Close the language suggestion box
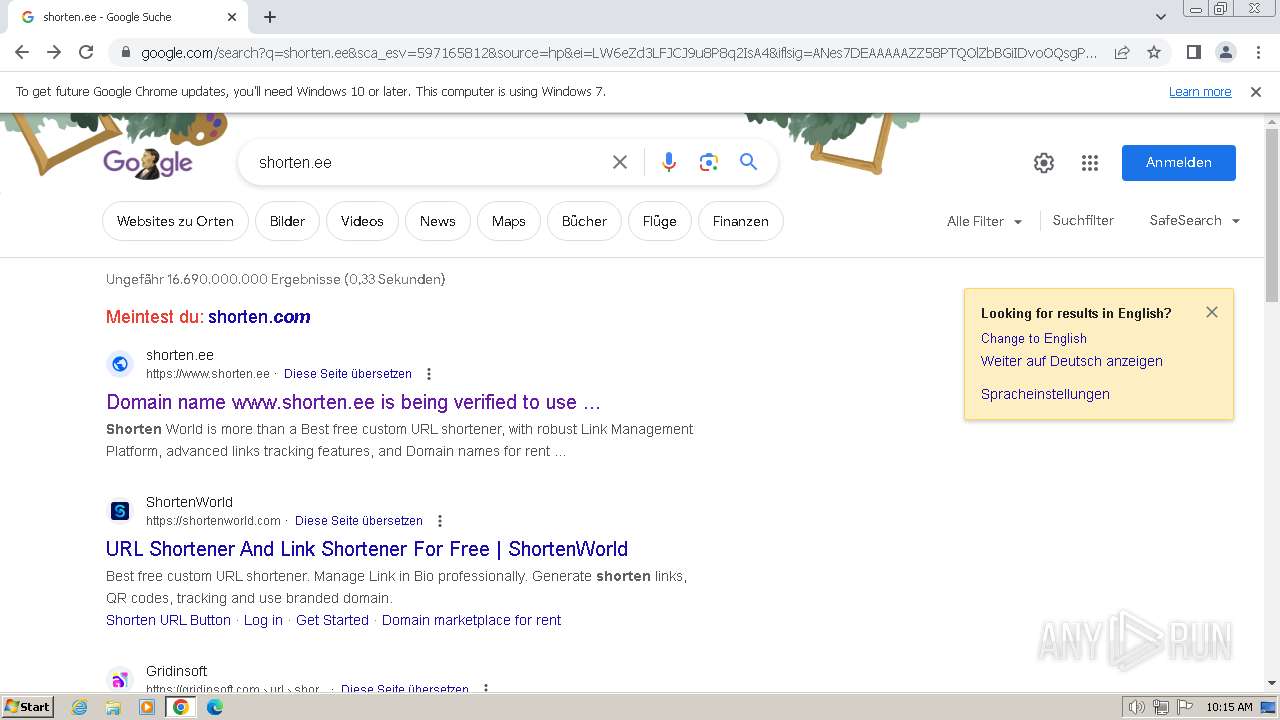Image resolution: width=1280 pixels, height=720 pixels. tap(1212, 312)
